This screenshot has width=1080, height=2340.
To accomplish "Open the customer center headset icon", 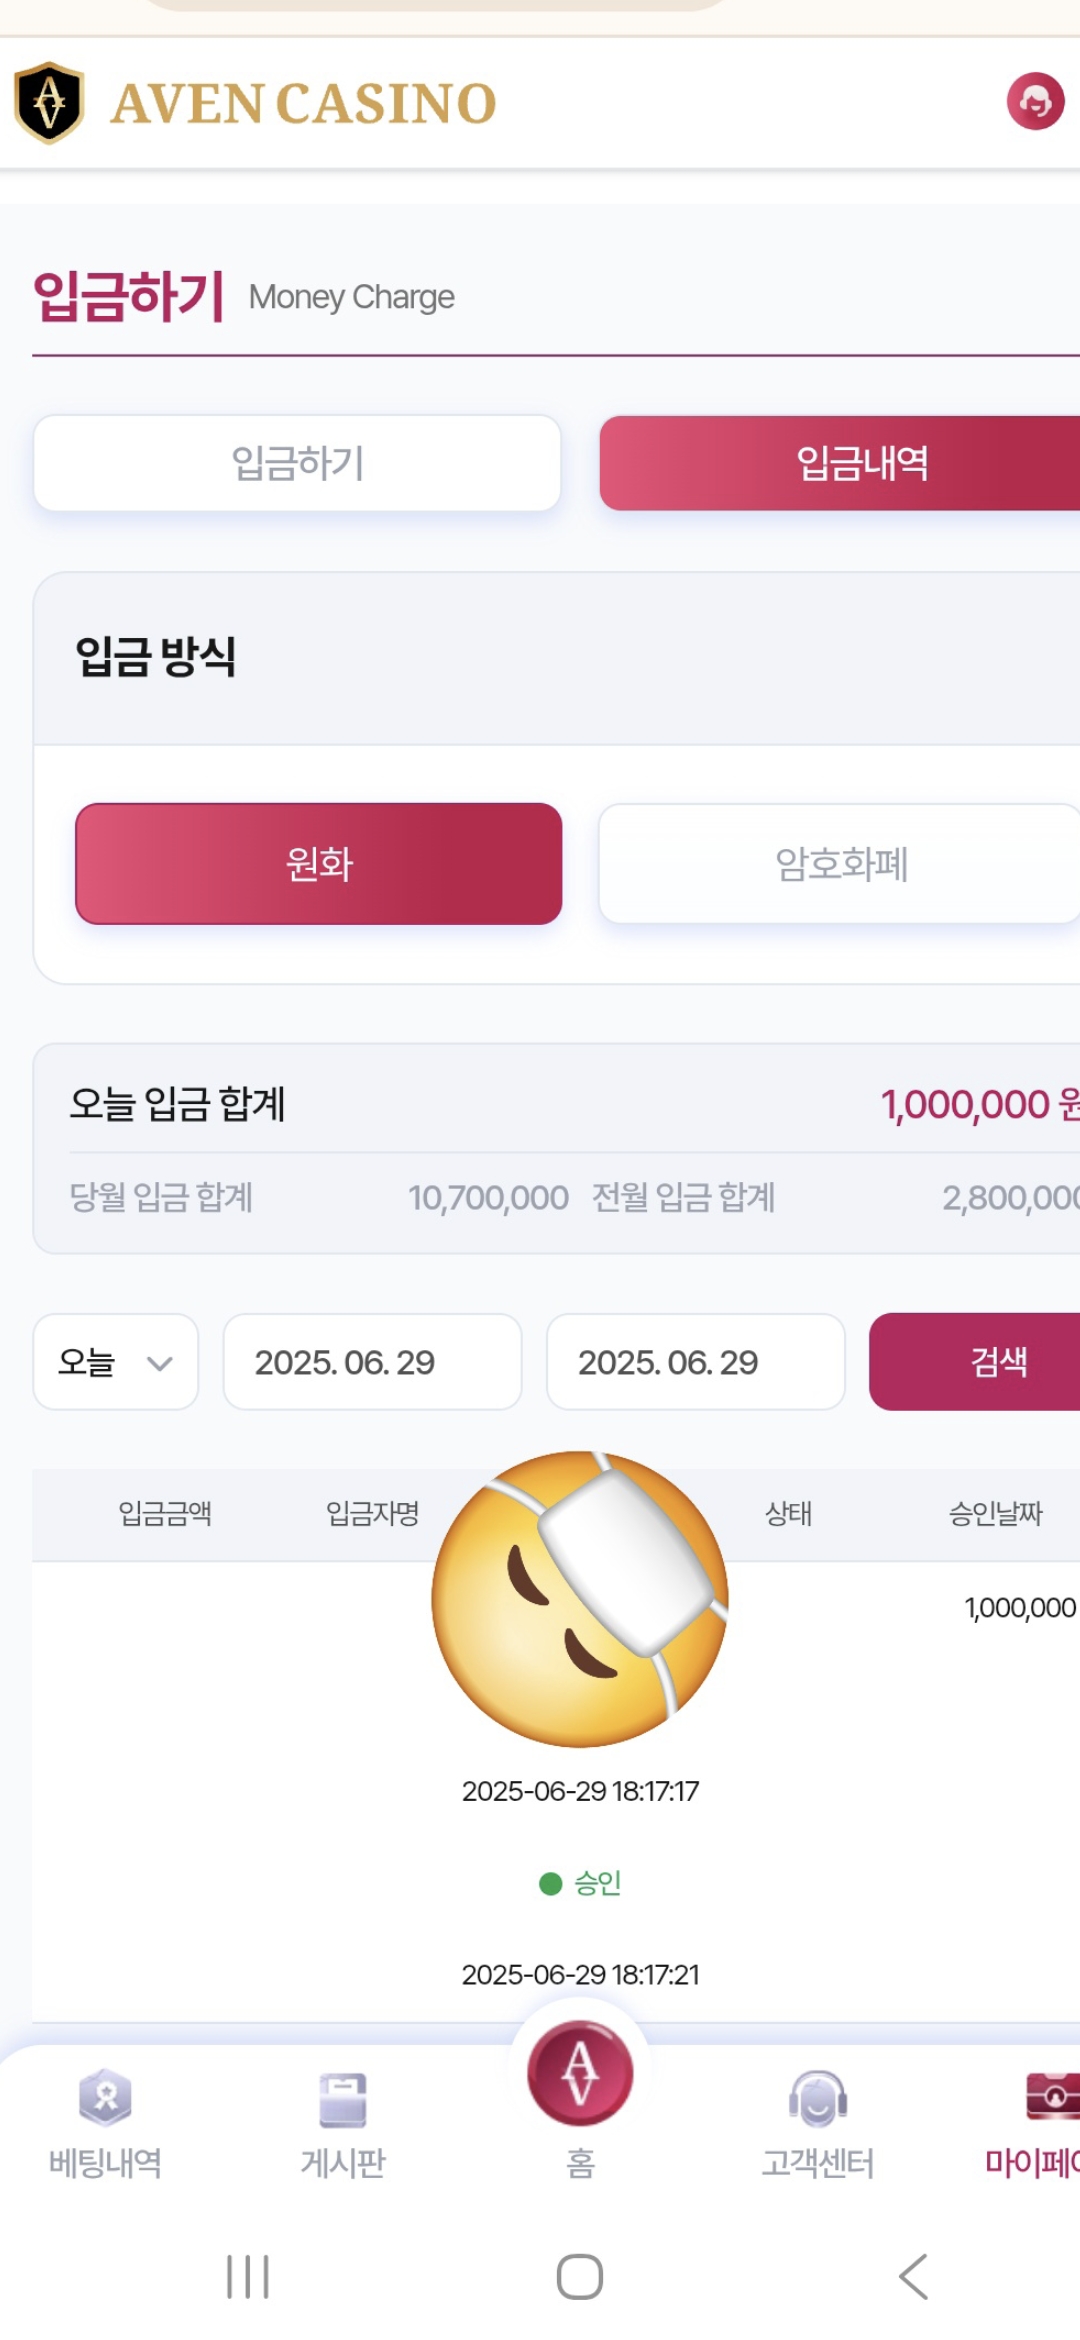I will [x=818, y=2097].
